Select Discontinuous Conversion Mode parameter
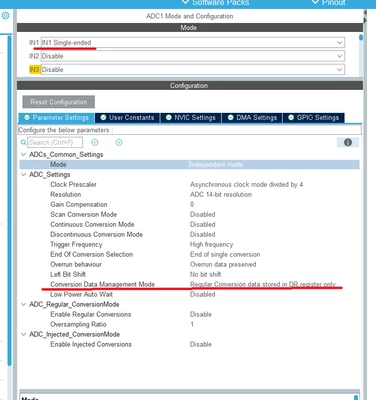This screenshot has width=376, height=400. [96, 235]
